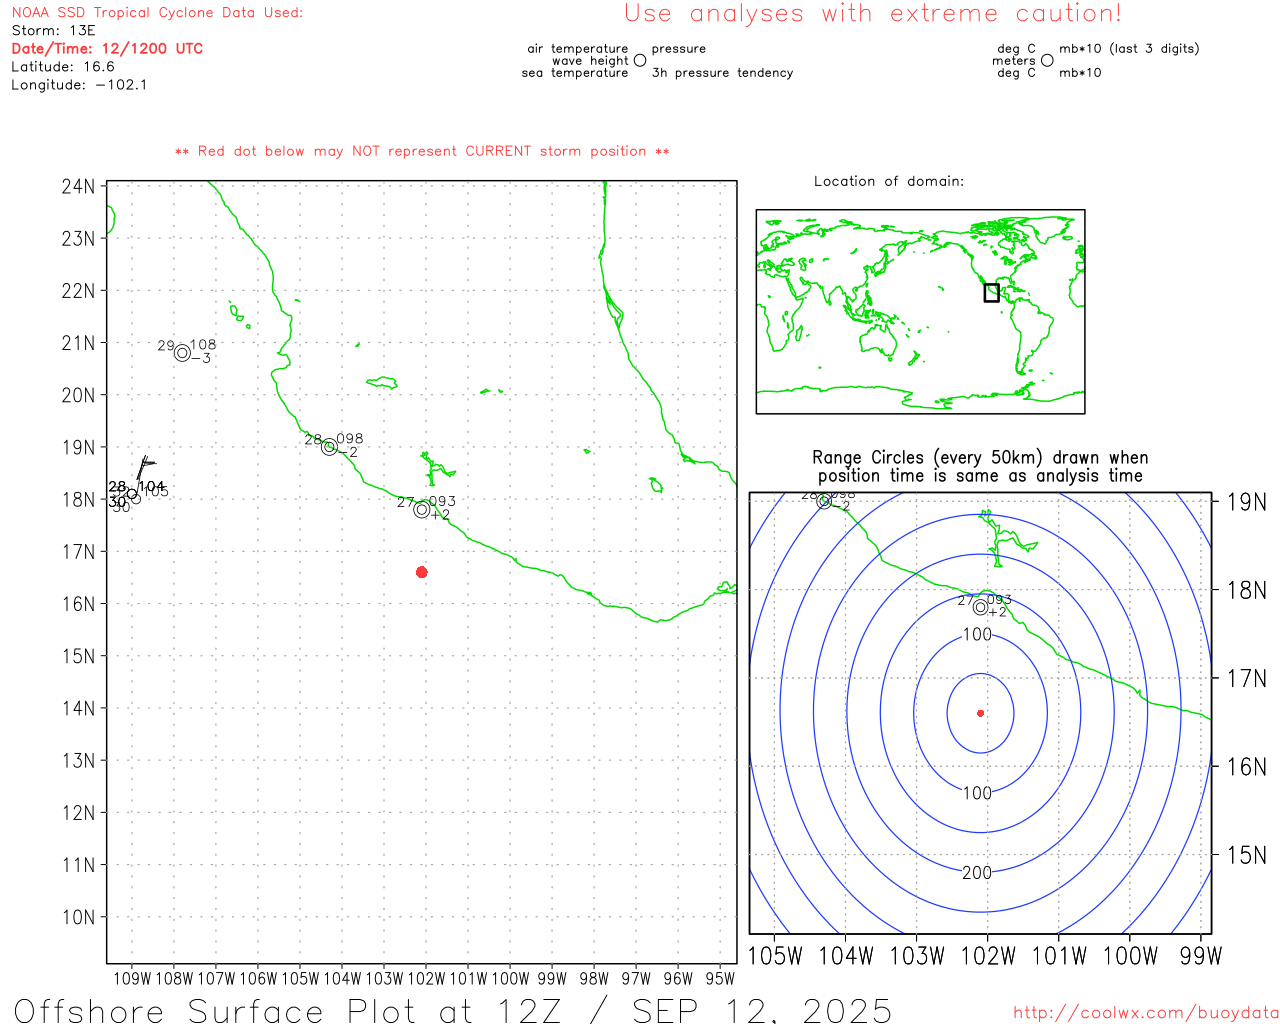
Task: Click wind barb station near 18N 109W
Action: click(133, 493)
